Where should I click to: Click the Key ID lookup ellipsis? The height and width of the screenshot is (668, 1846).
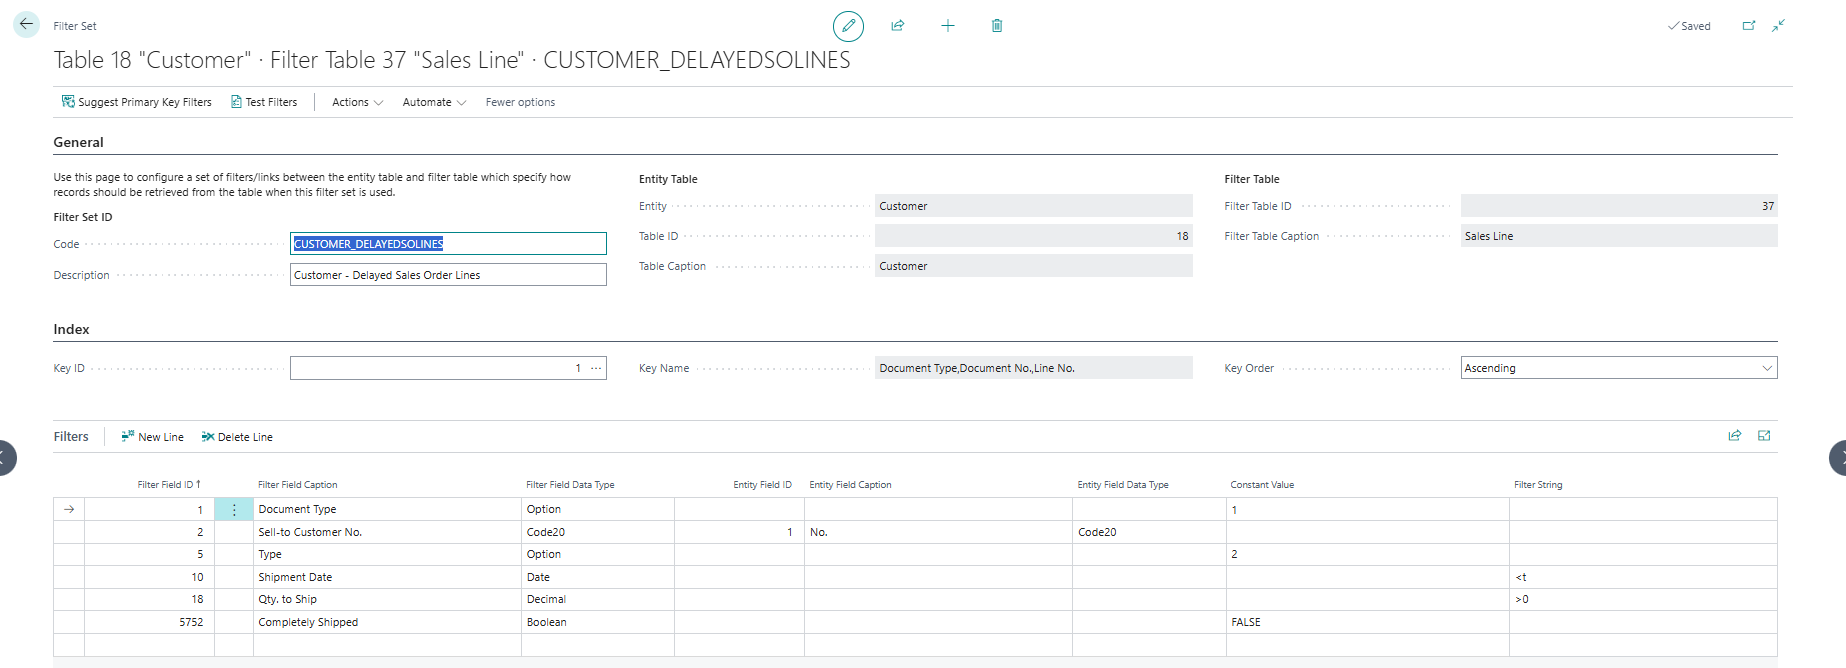point(596,368)
